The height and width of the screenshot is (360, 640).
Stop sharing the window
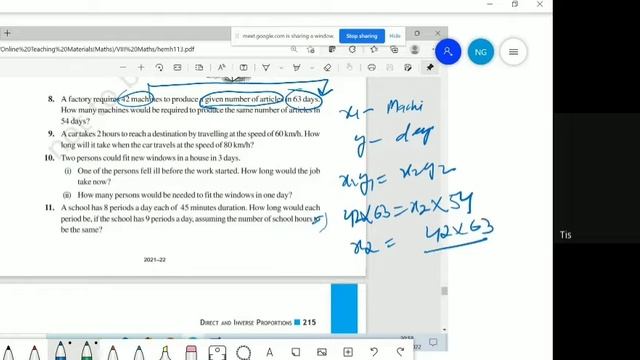click(362, 36)
